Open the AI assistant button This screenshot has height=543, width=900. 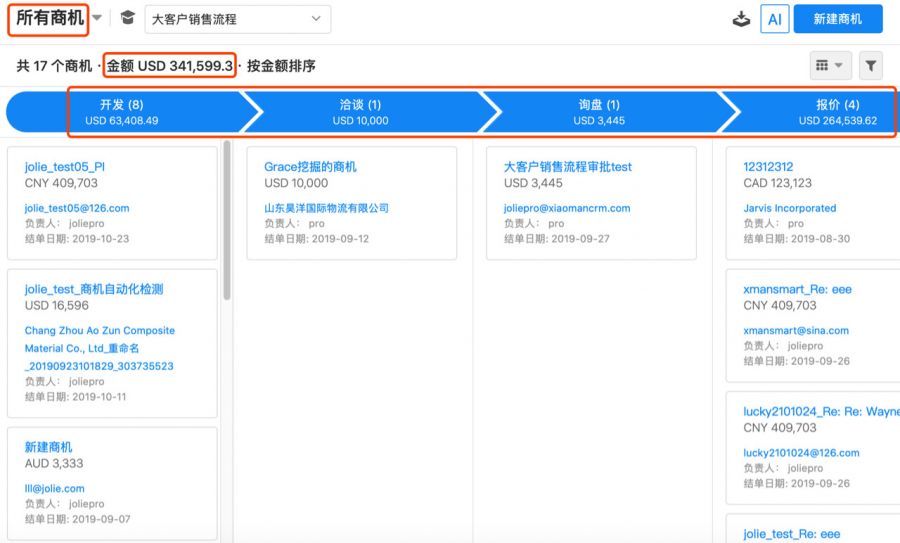point(774,19)
